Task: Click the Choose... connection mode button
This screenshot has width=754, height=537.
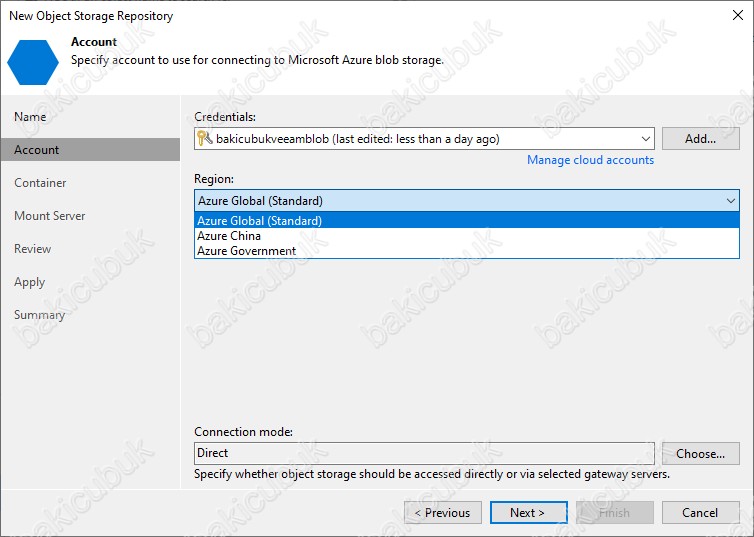Action: click(x=700, y=453)
